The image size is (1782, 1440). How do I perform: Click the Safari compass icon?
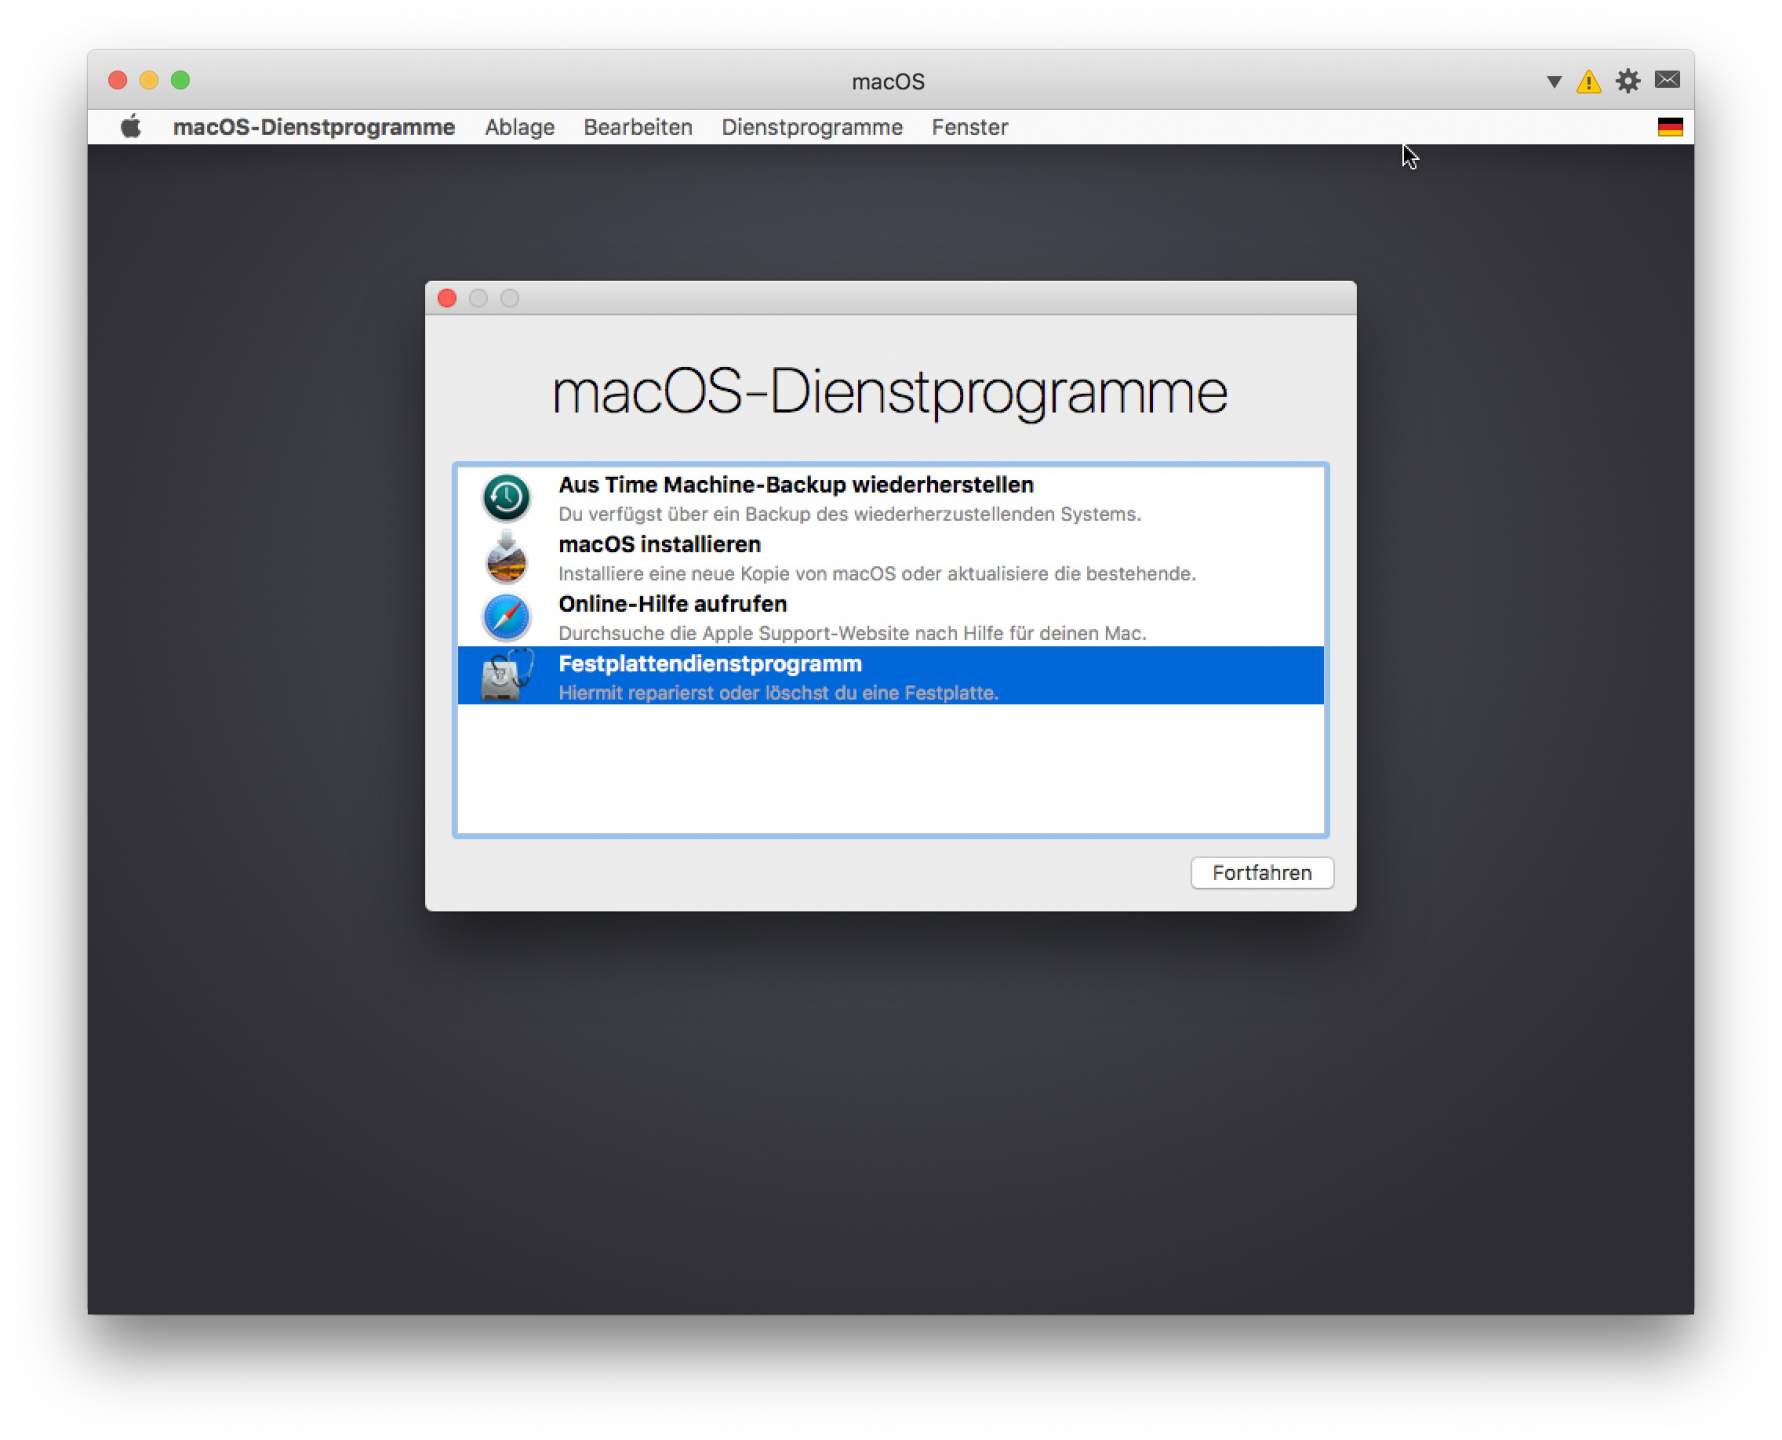coord(506,617)
